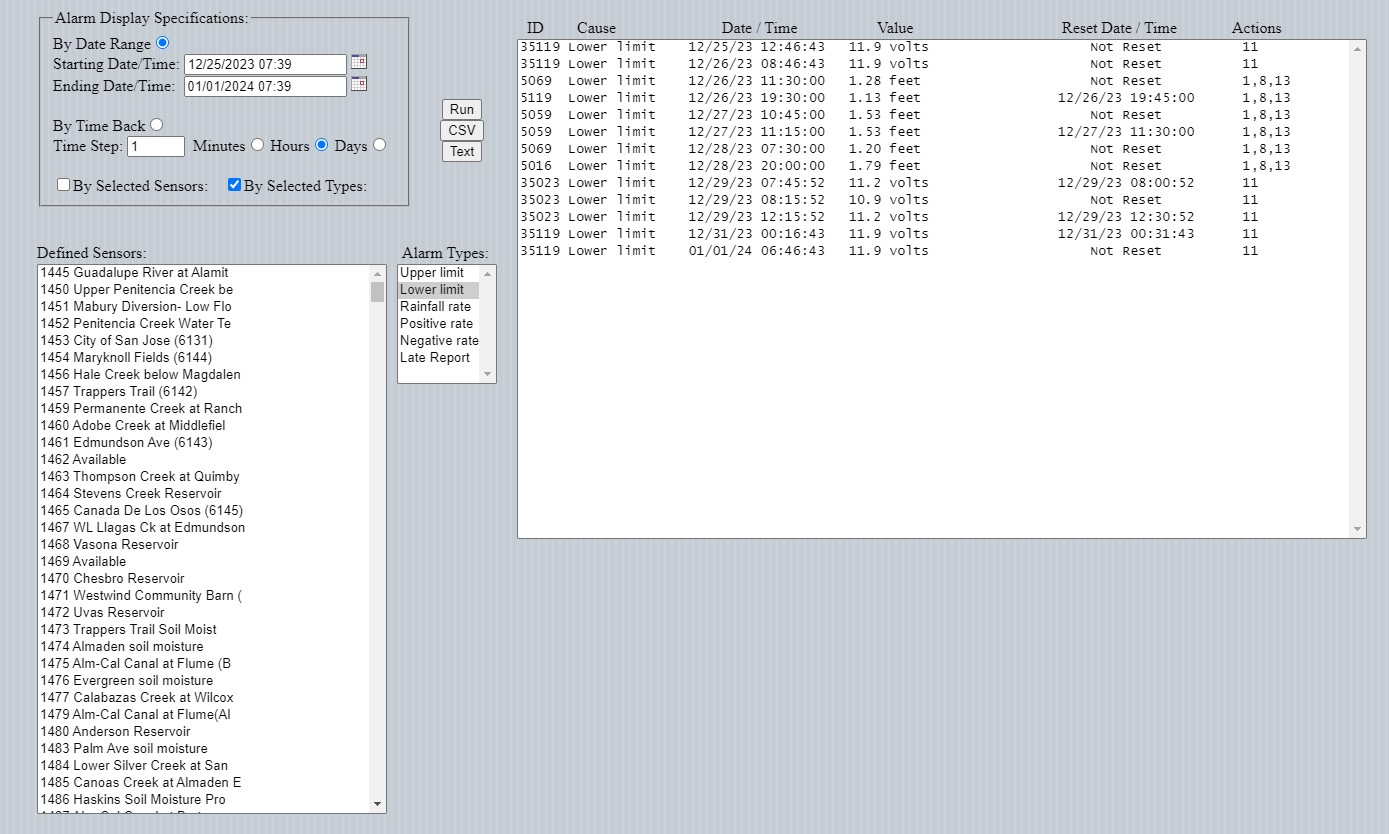Uncheck By Selected Types checkbox
Image resolution: width=1389 pixels, height=834 pixels.
click(235, 185)
